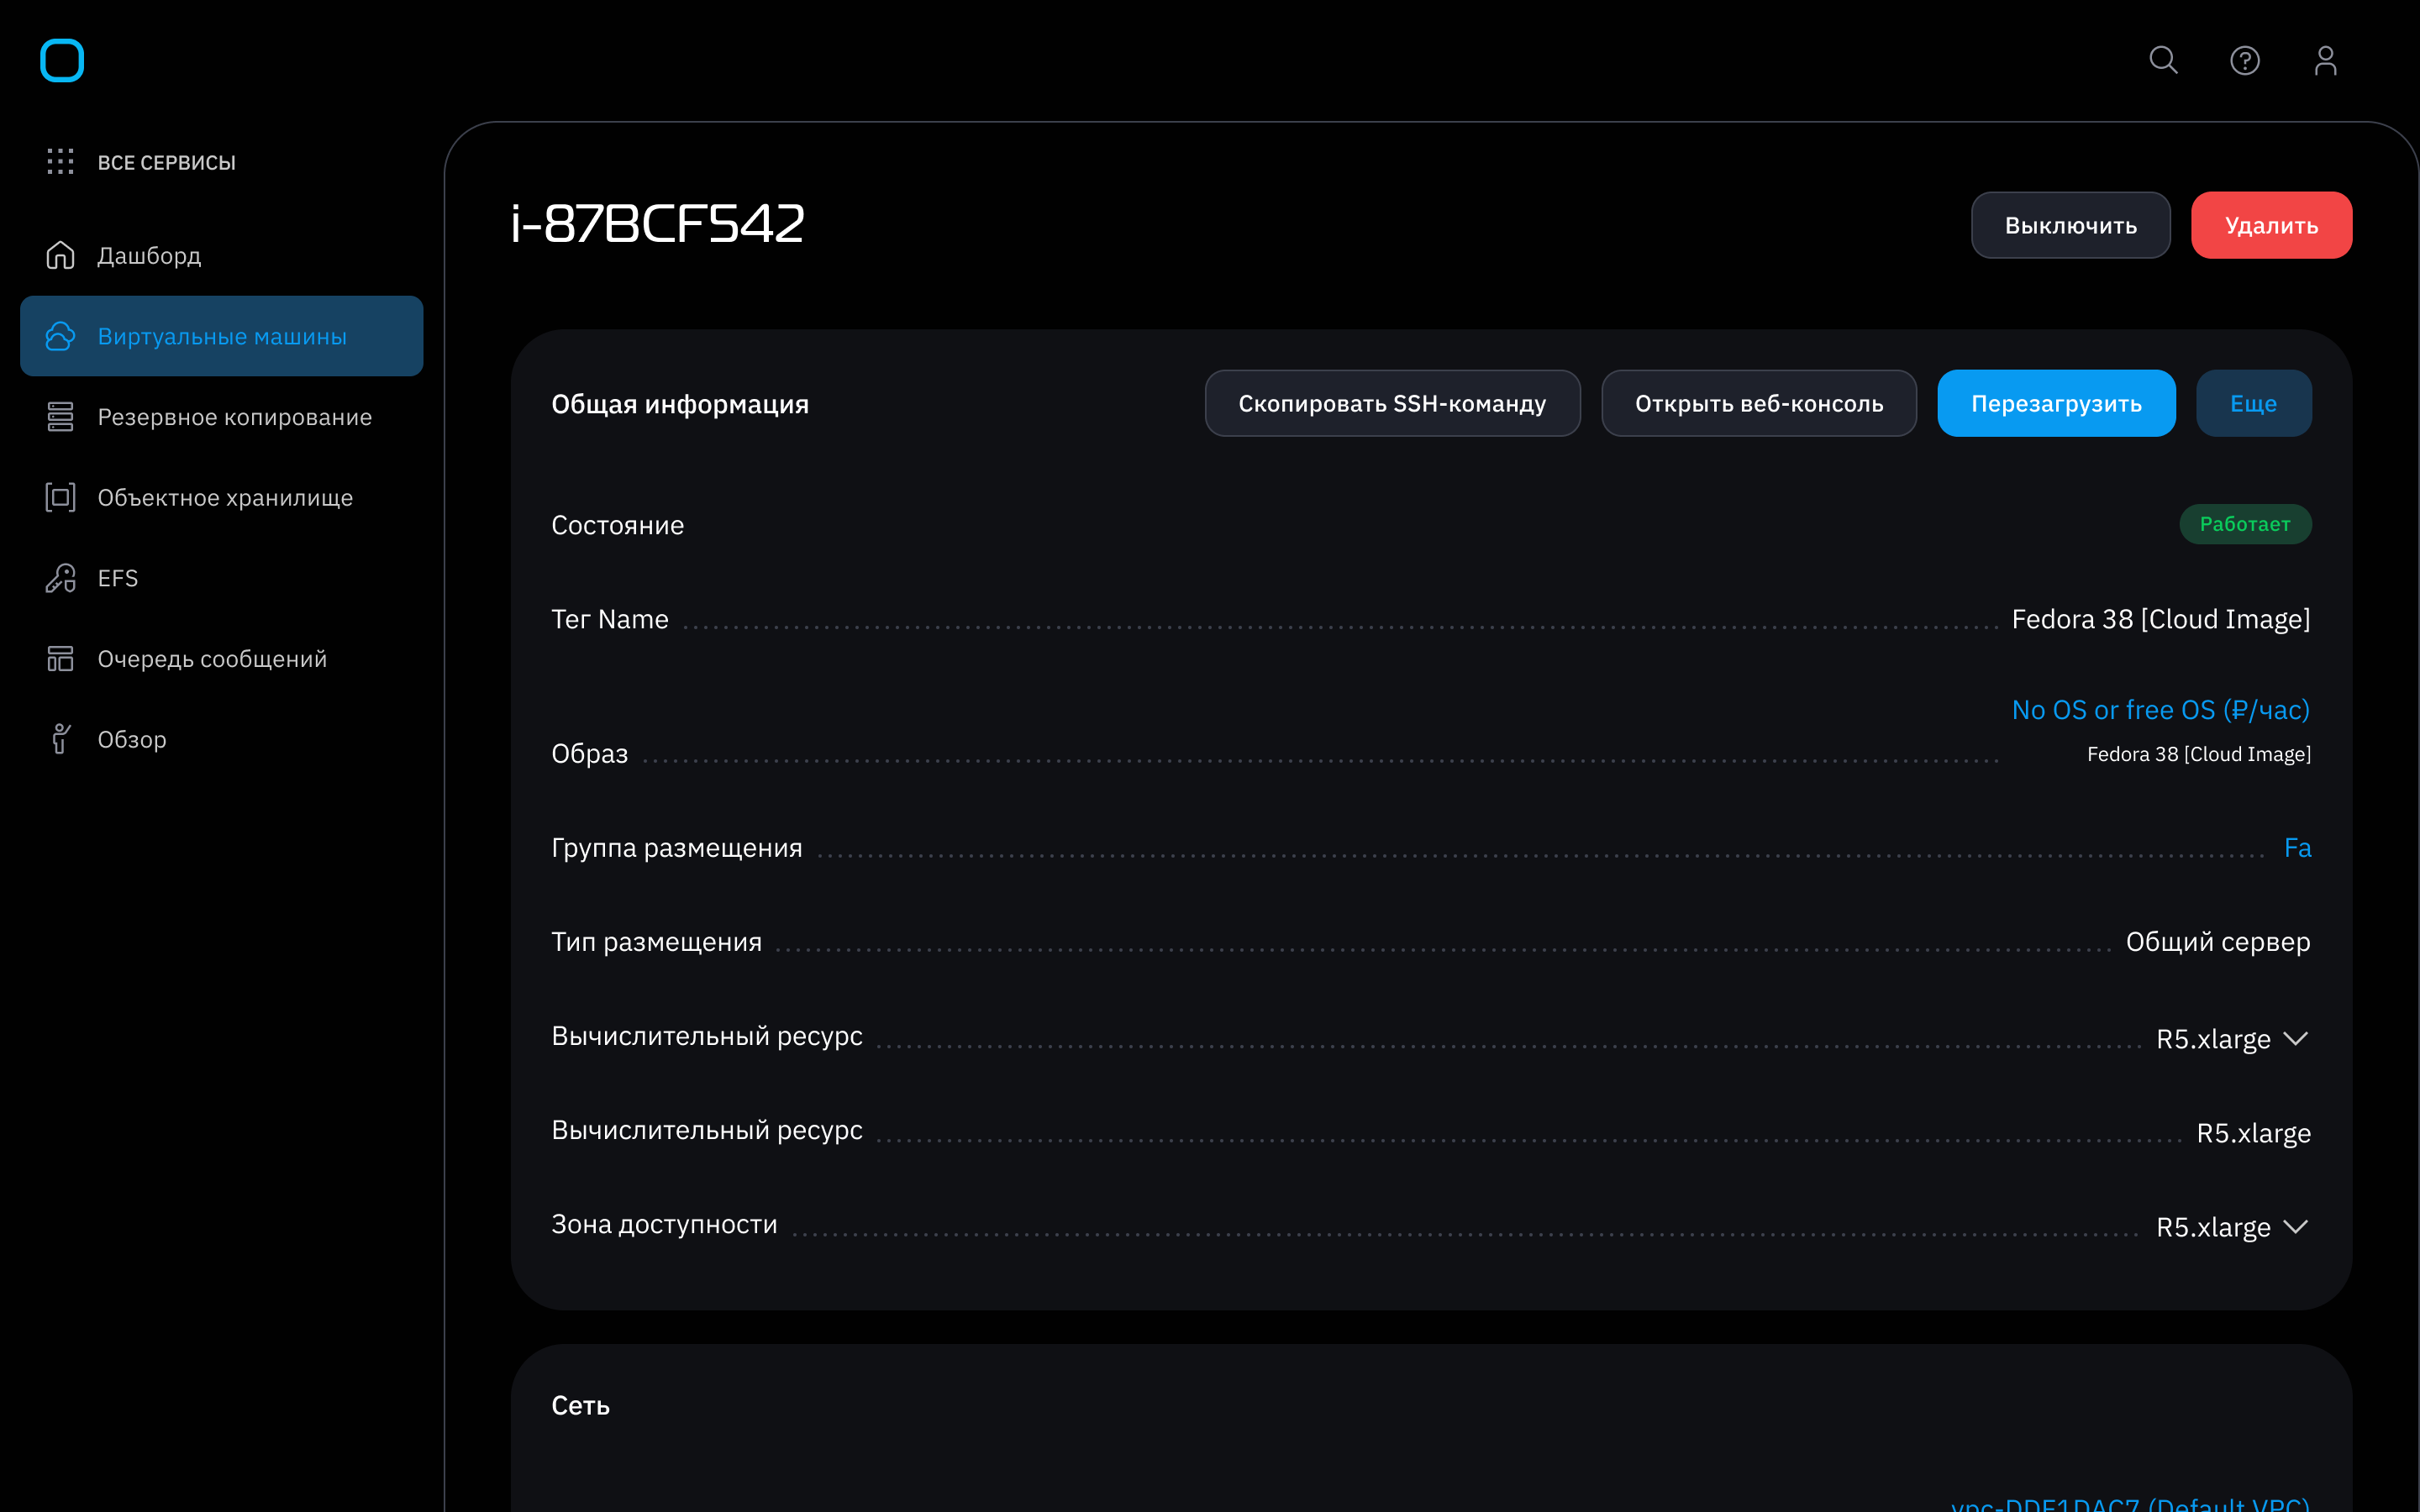
Task: Open help via the question mark icon
Action: coord(2244,60)
